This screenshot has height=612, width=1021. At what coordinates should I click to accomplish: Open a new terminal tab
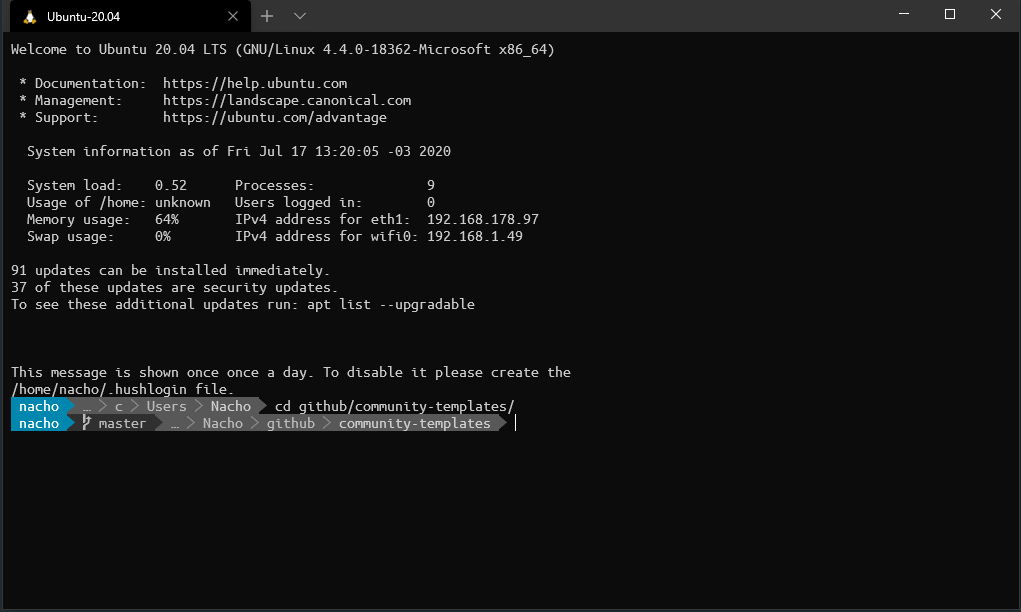267,16
